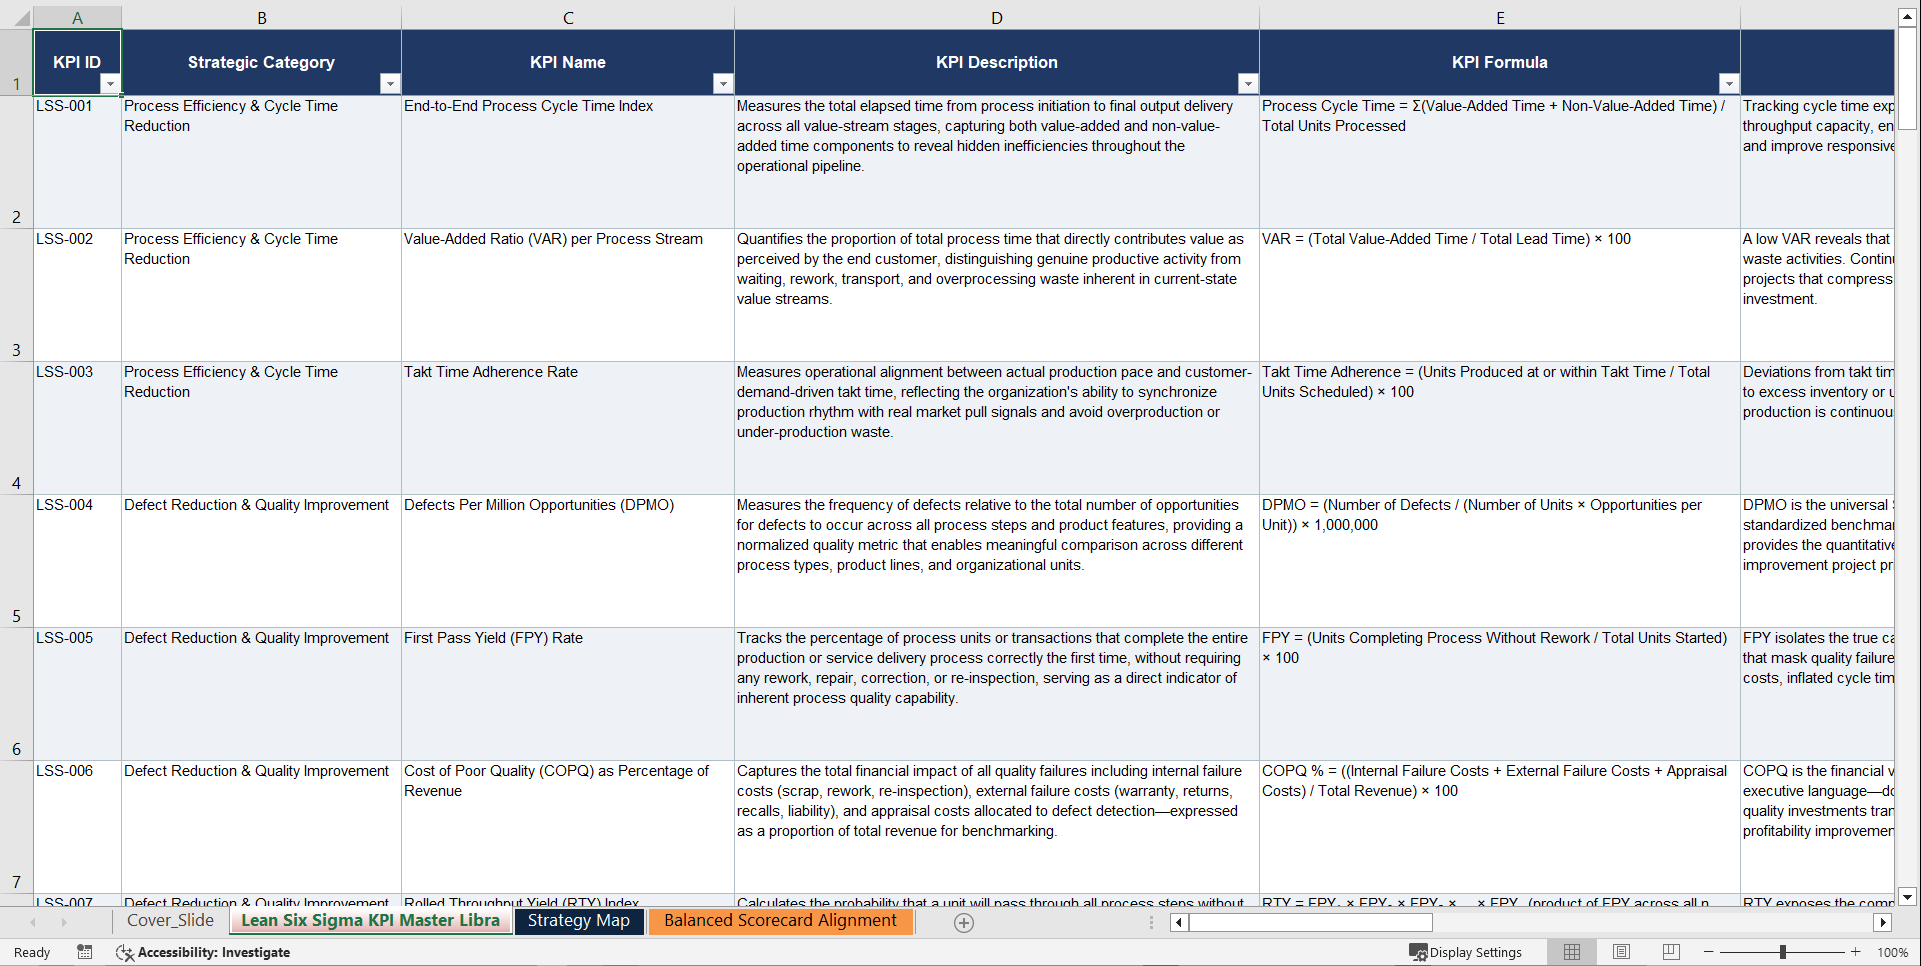Switch to the Cover_Slide sheet tab
This screenshot has height=966, width=1921.
(170, 921)
